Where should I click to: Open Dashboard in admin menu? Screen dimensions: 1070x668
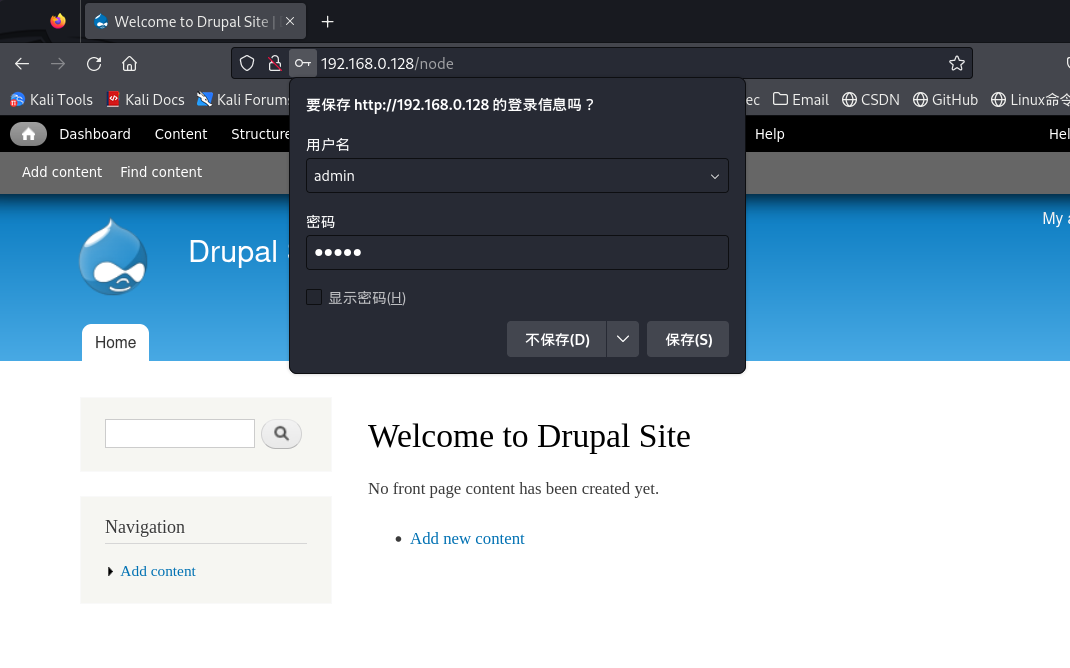[95, 134]
